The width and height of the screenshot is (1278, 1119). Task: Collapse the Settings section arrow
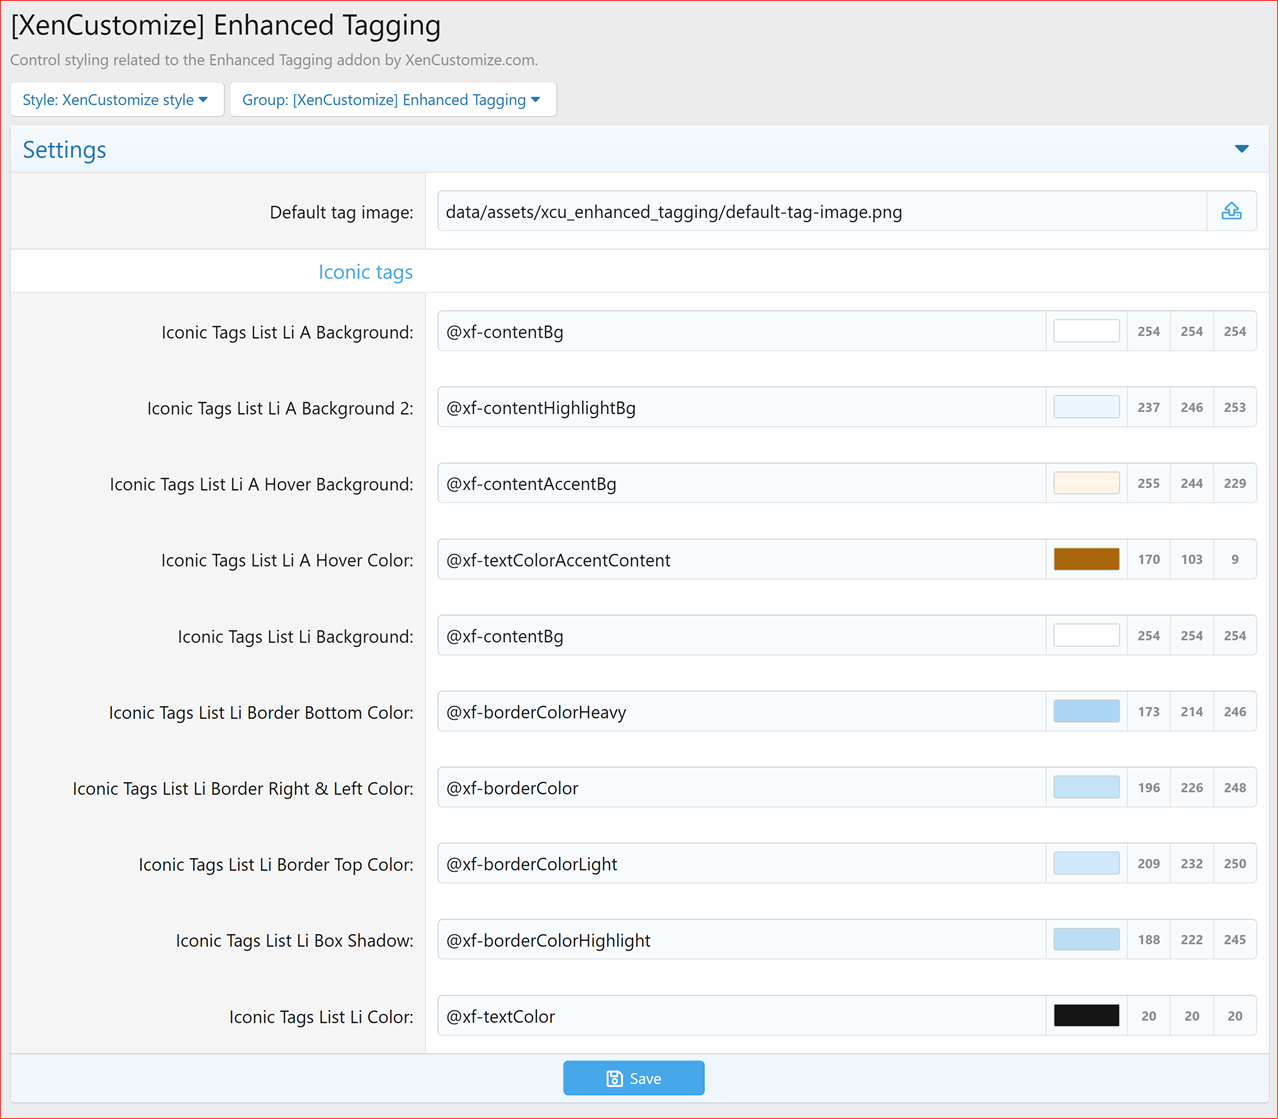pos(1241,149)
